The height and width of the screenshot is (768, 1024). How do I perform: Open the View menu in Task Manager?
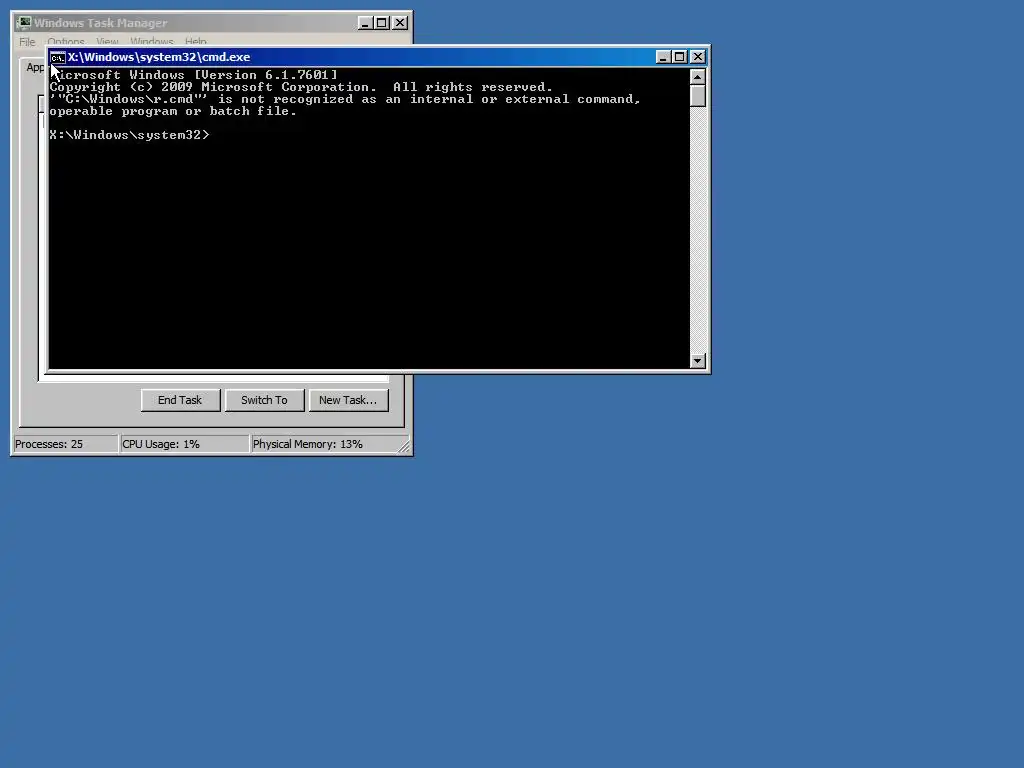click(x=107, y=42)
